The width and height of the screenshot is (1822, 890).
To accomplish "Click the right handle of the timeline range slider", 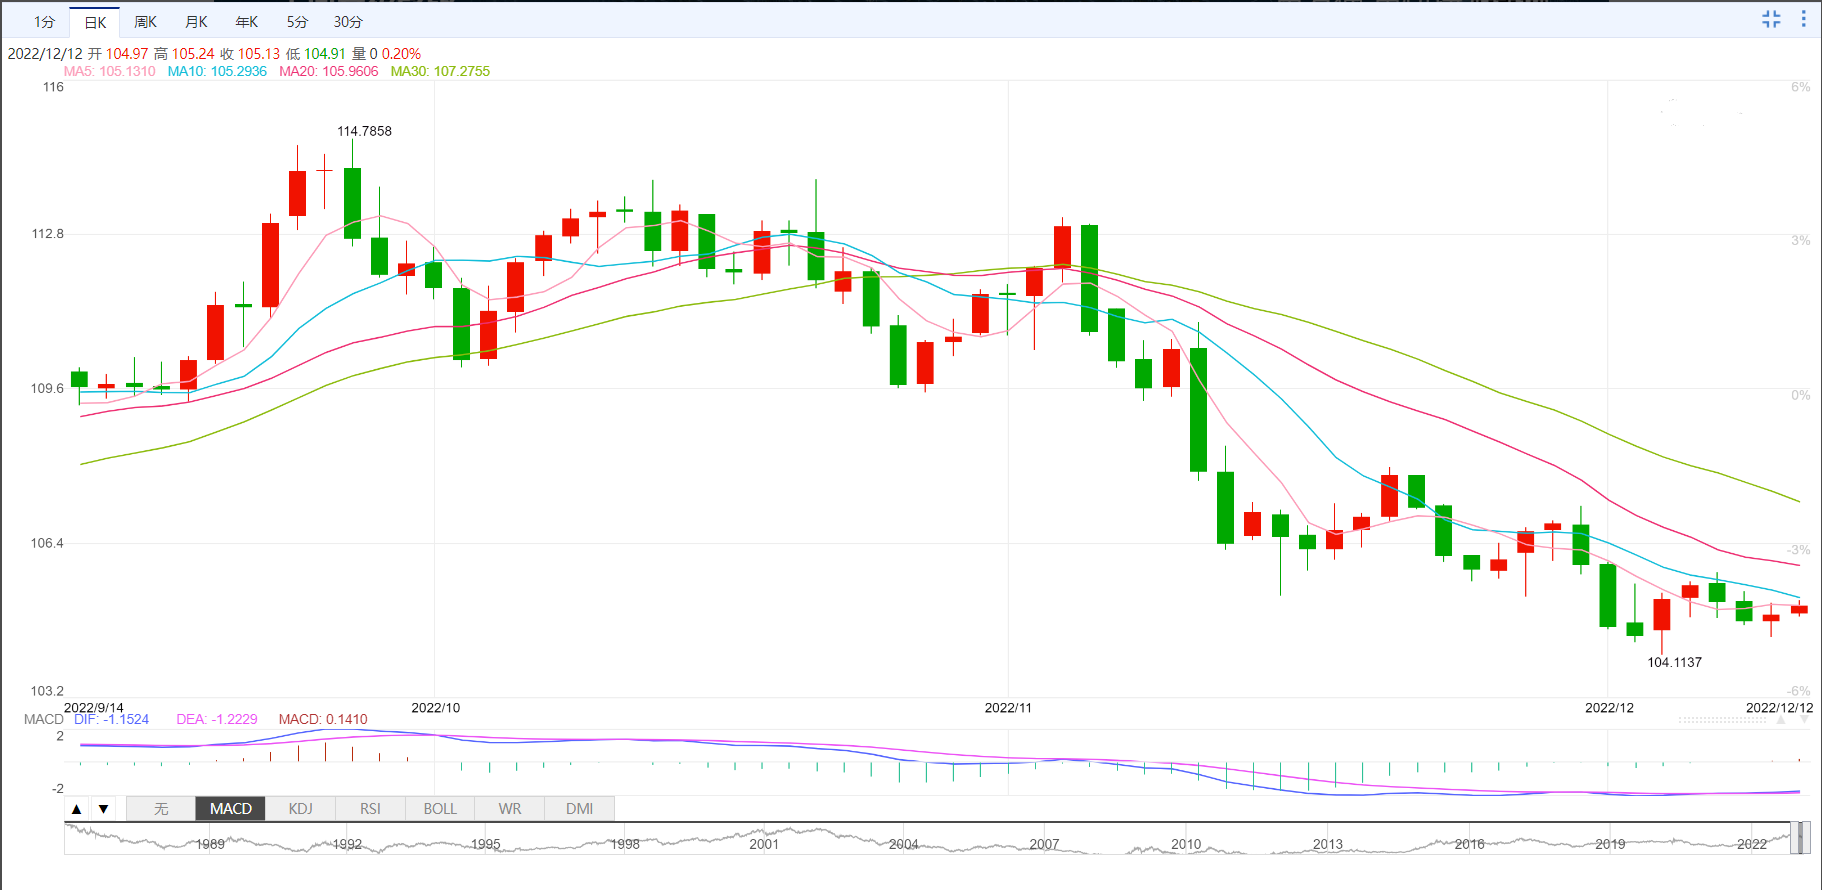I will (1805, 838).
